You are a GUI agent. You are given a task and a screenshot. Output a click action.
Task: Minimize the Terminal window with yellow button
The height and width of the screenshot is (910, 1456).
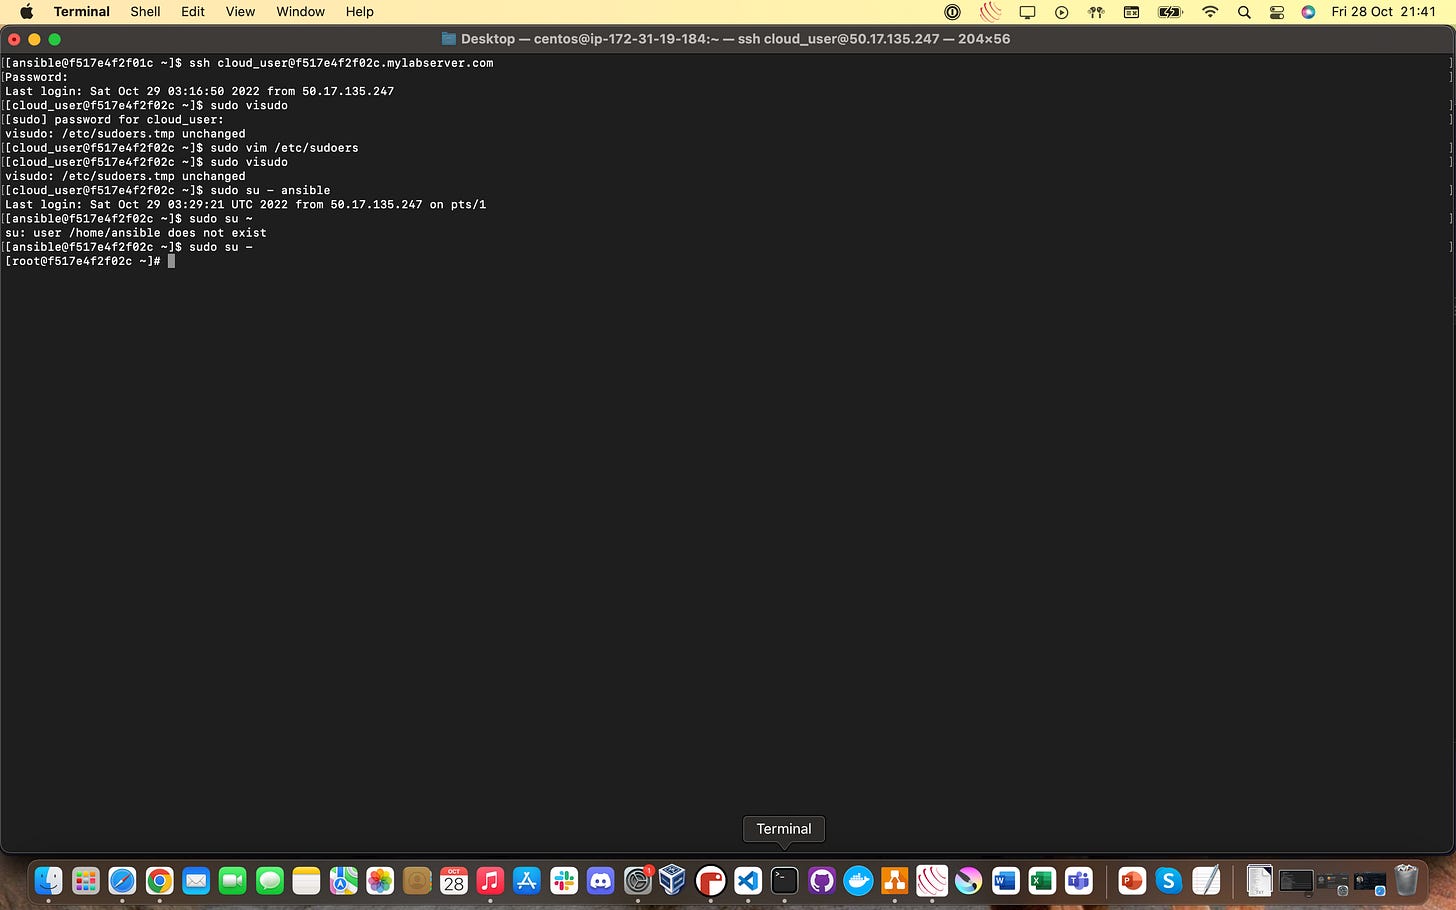(x=34, y=39)
